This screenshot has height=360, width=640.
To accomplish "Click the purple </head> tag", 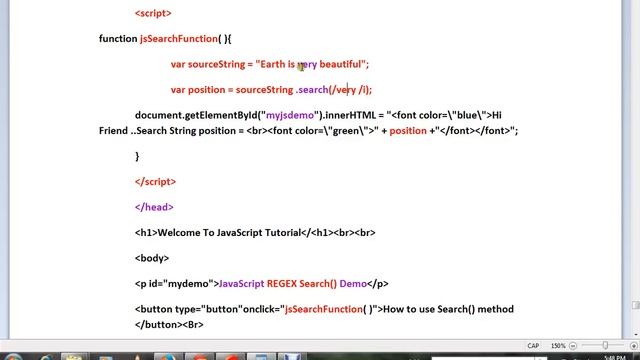I will [x=154, y=207].
